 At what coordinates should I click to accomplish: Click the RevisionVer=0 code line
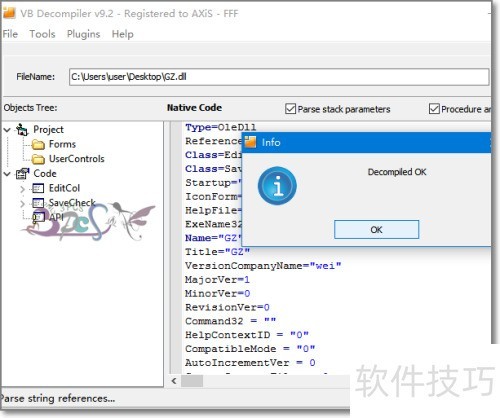[x=227, y=307]
